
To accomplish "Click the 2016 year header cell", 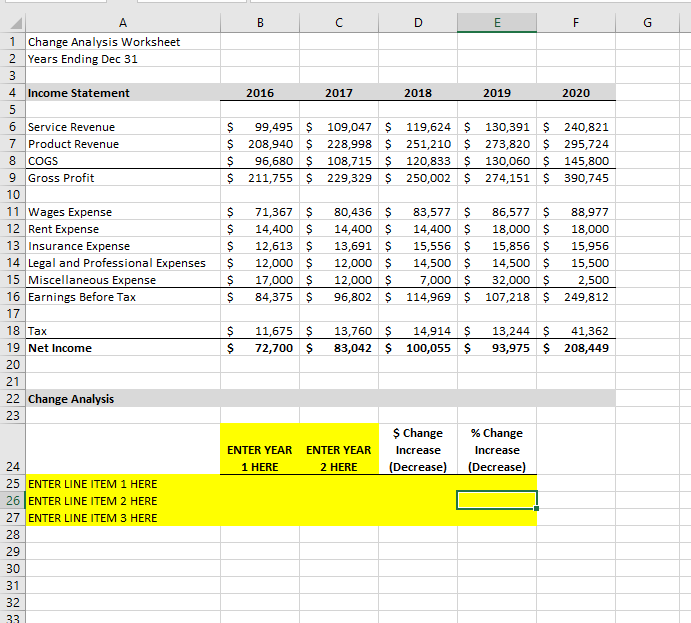I will [260, 93].
